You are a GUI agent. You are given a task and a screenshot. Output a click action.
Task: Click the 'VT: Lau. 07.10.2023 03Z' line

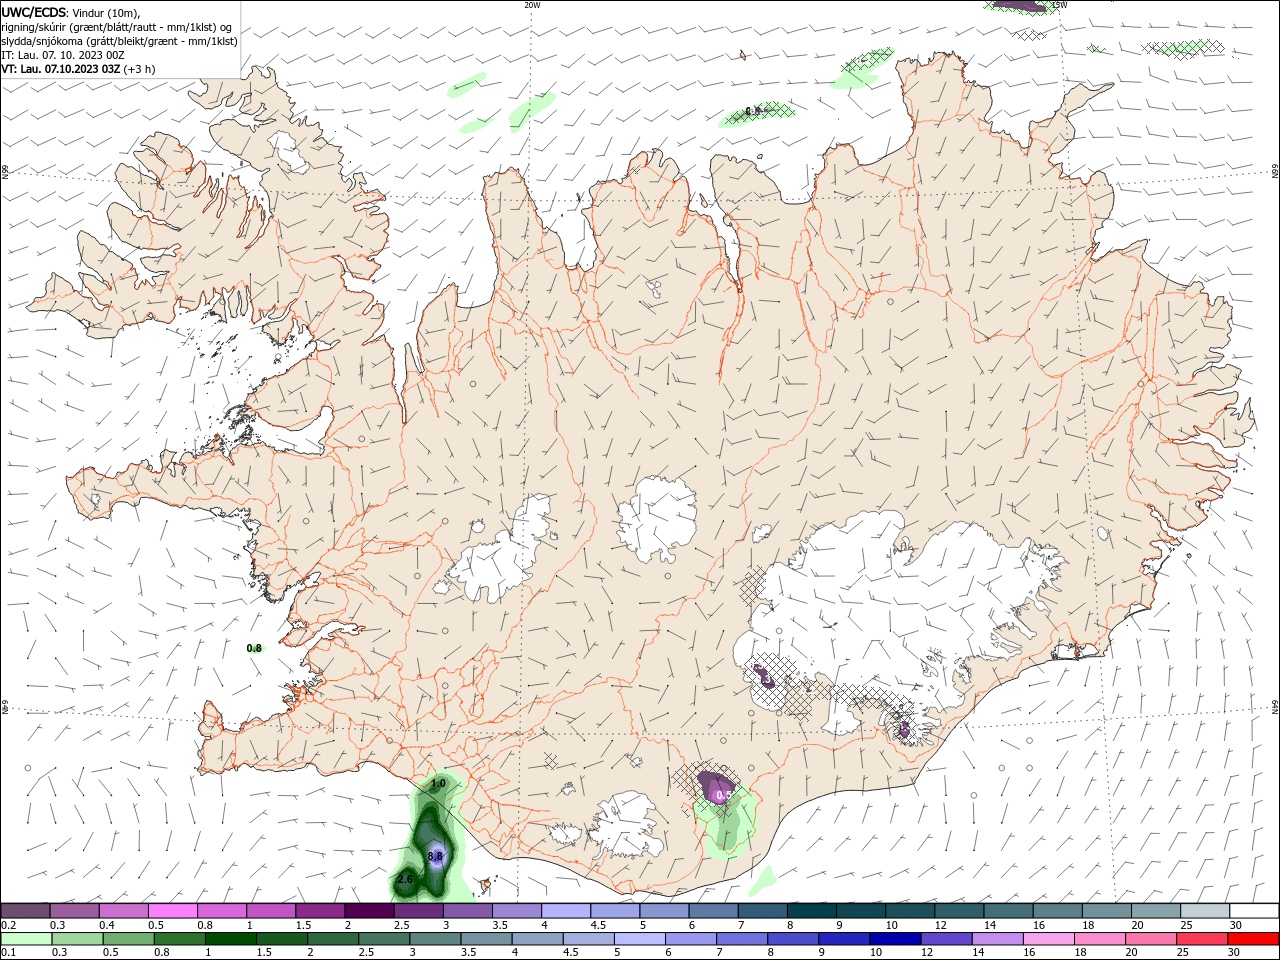tap(61, 69)
